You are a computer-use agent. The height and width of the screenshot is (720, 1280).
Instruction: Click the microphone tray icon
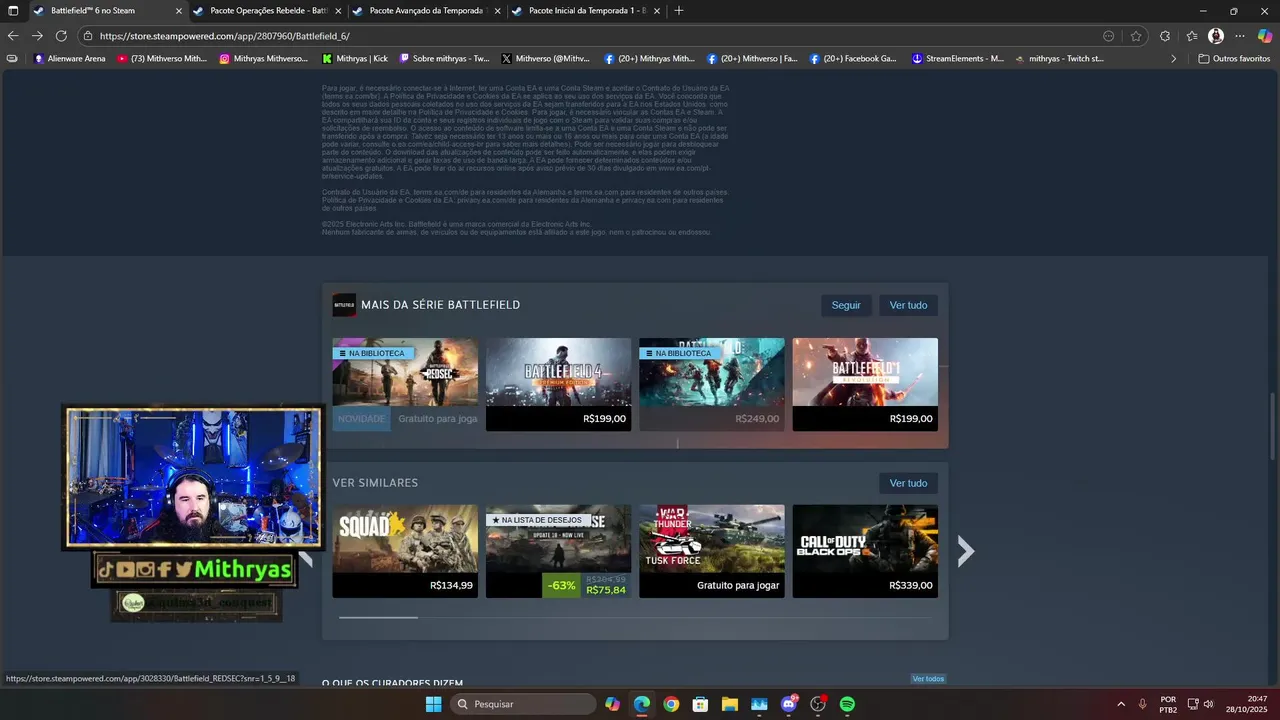1142,704
